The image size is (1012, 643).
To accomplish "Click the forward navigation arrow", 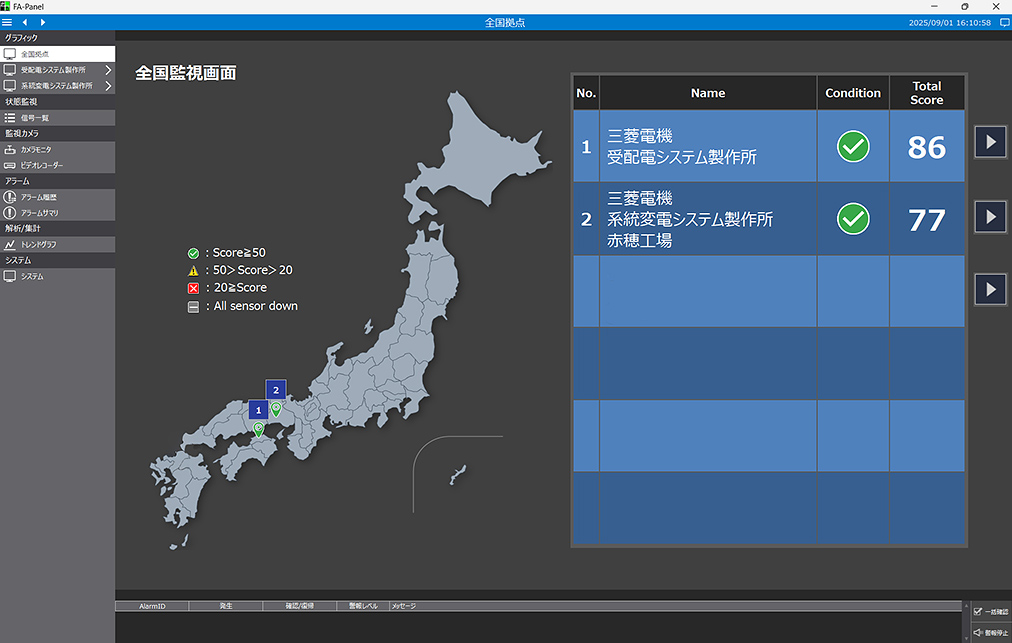I will (42, 22).
